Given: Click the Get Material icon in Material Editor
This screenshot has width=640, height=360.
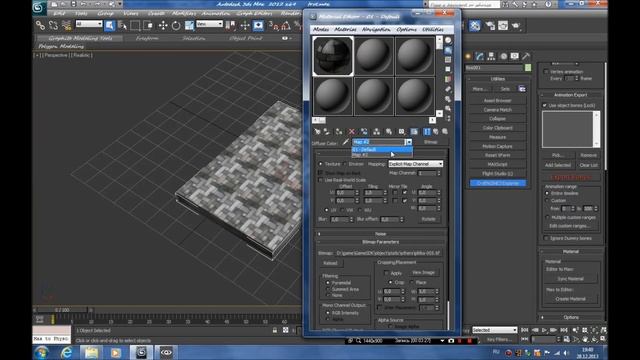Looking at the screenshot, I should pyautogui.click(x=317, y=131).
